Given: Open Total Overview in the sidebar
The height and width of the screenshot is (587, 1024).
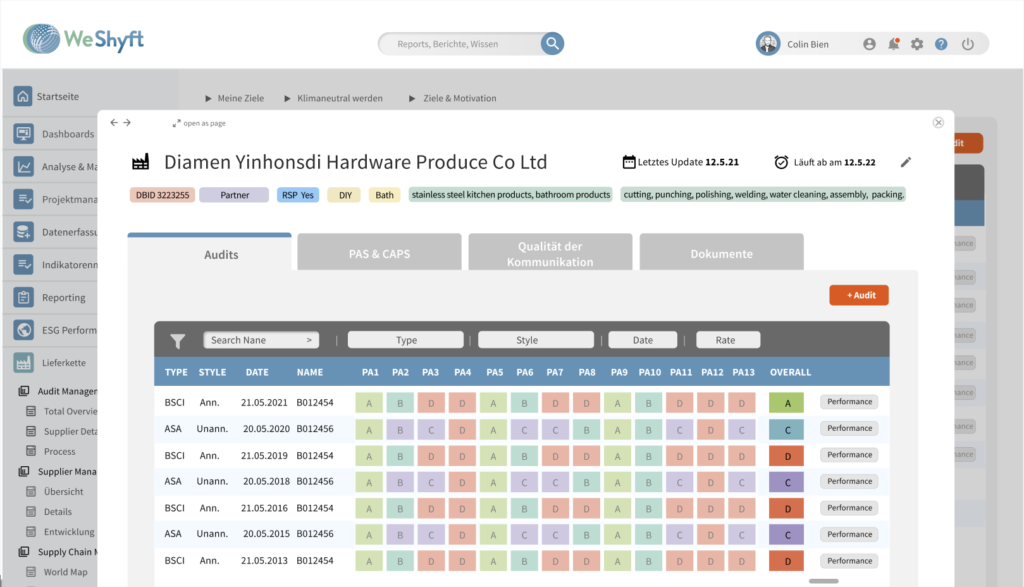Looking at the screenshot, I should point(61,411).
